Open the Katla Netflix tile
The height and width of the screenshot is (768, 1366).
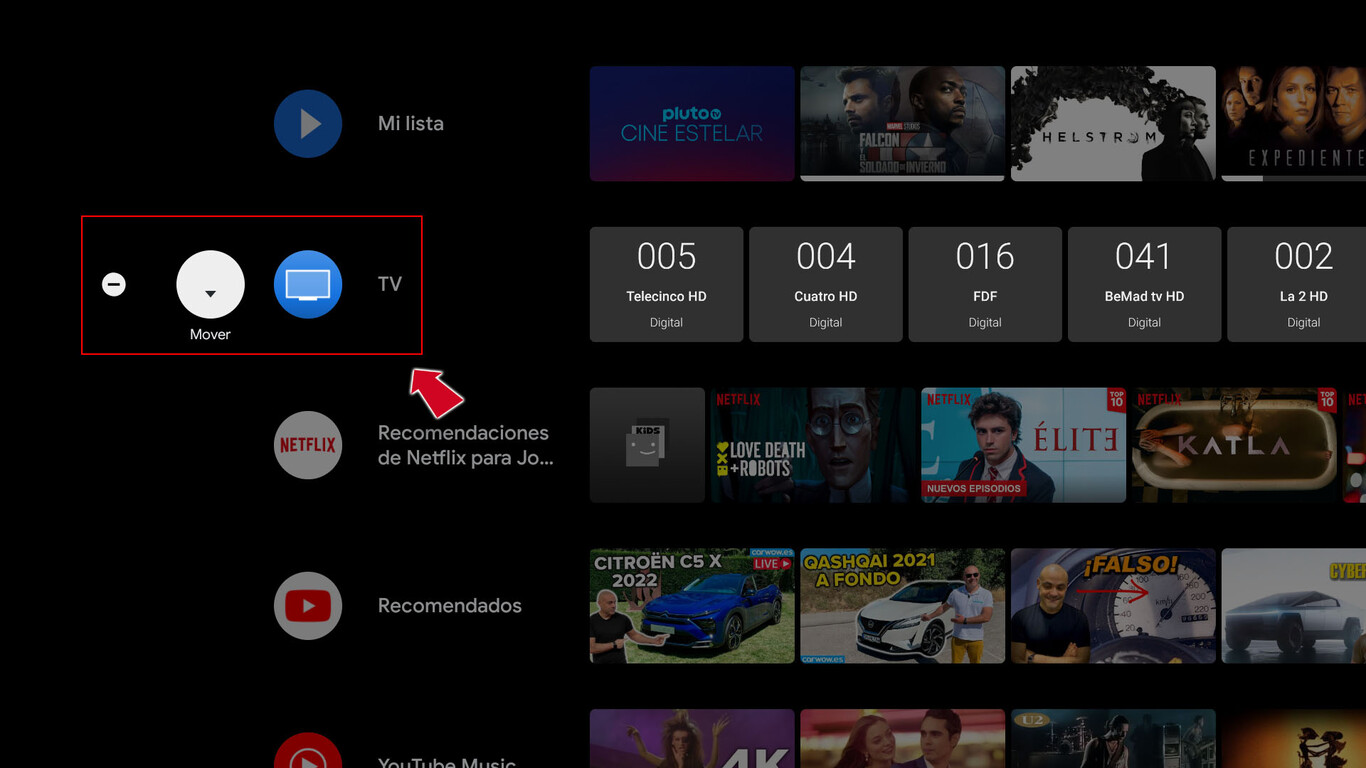point(1234,445)
